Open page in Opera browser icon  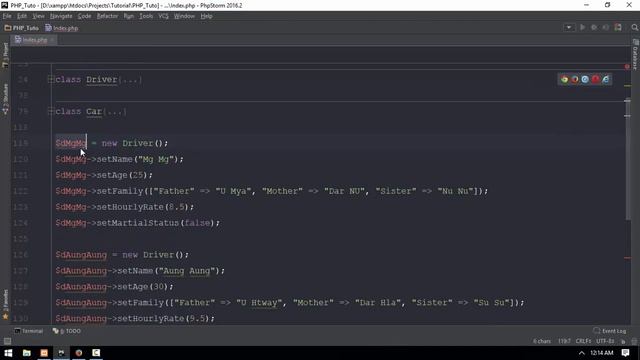[x=596, y=80]
